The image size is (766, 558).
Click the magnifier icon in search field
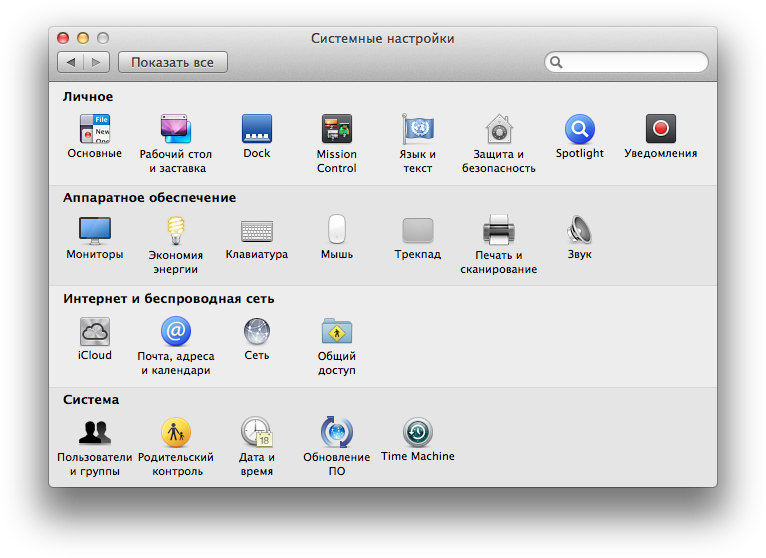click(556, 62)
